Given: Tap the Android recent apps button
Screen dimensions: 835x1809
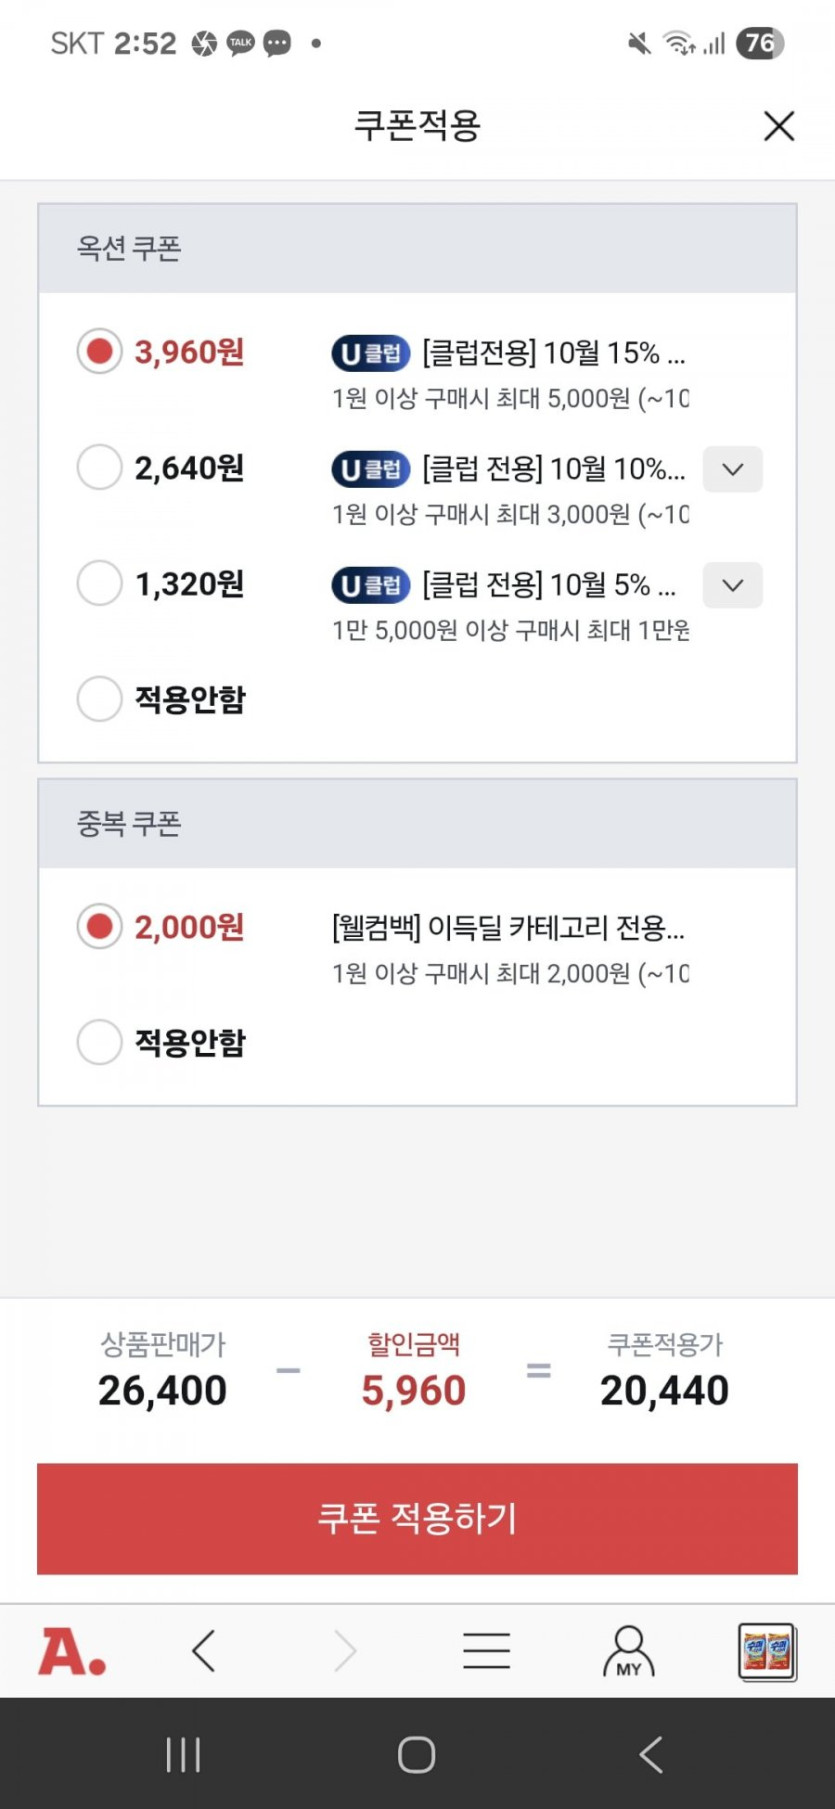Looking at the screenshot, I should click(x=183, y=1754).
